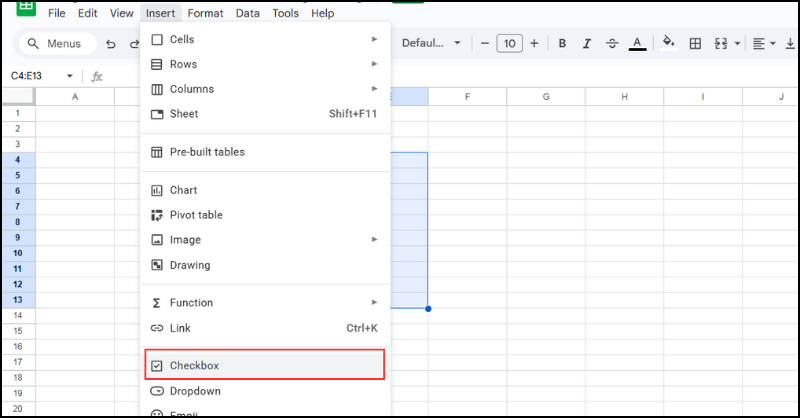Open the Name box dropdown arrow
The image size is (800, 418).
[69, 76]
